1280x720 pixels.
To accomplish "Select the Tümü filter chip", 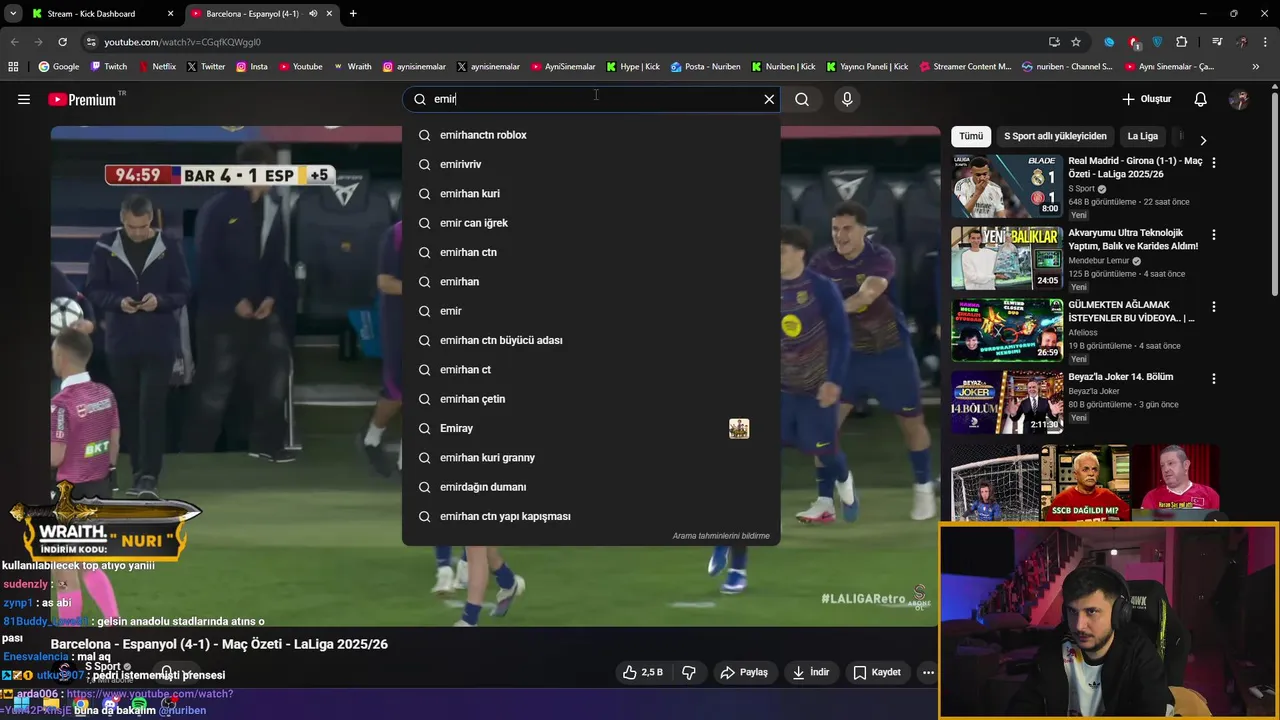I will point(971,136).
